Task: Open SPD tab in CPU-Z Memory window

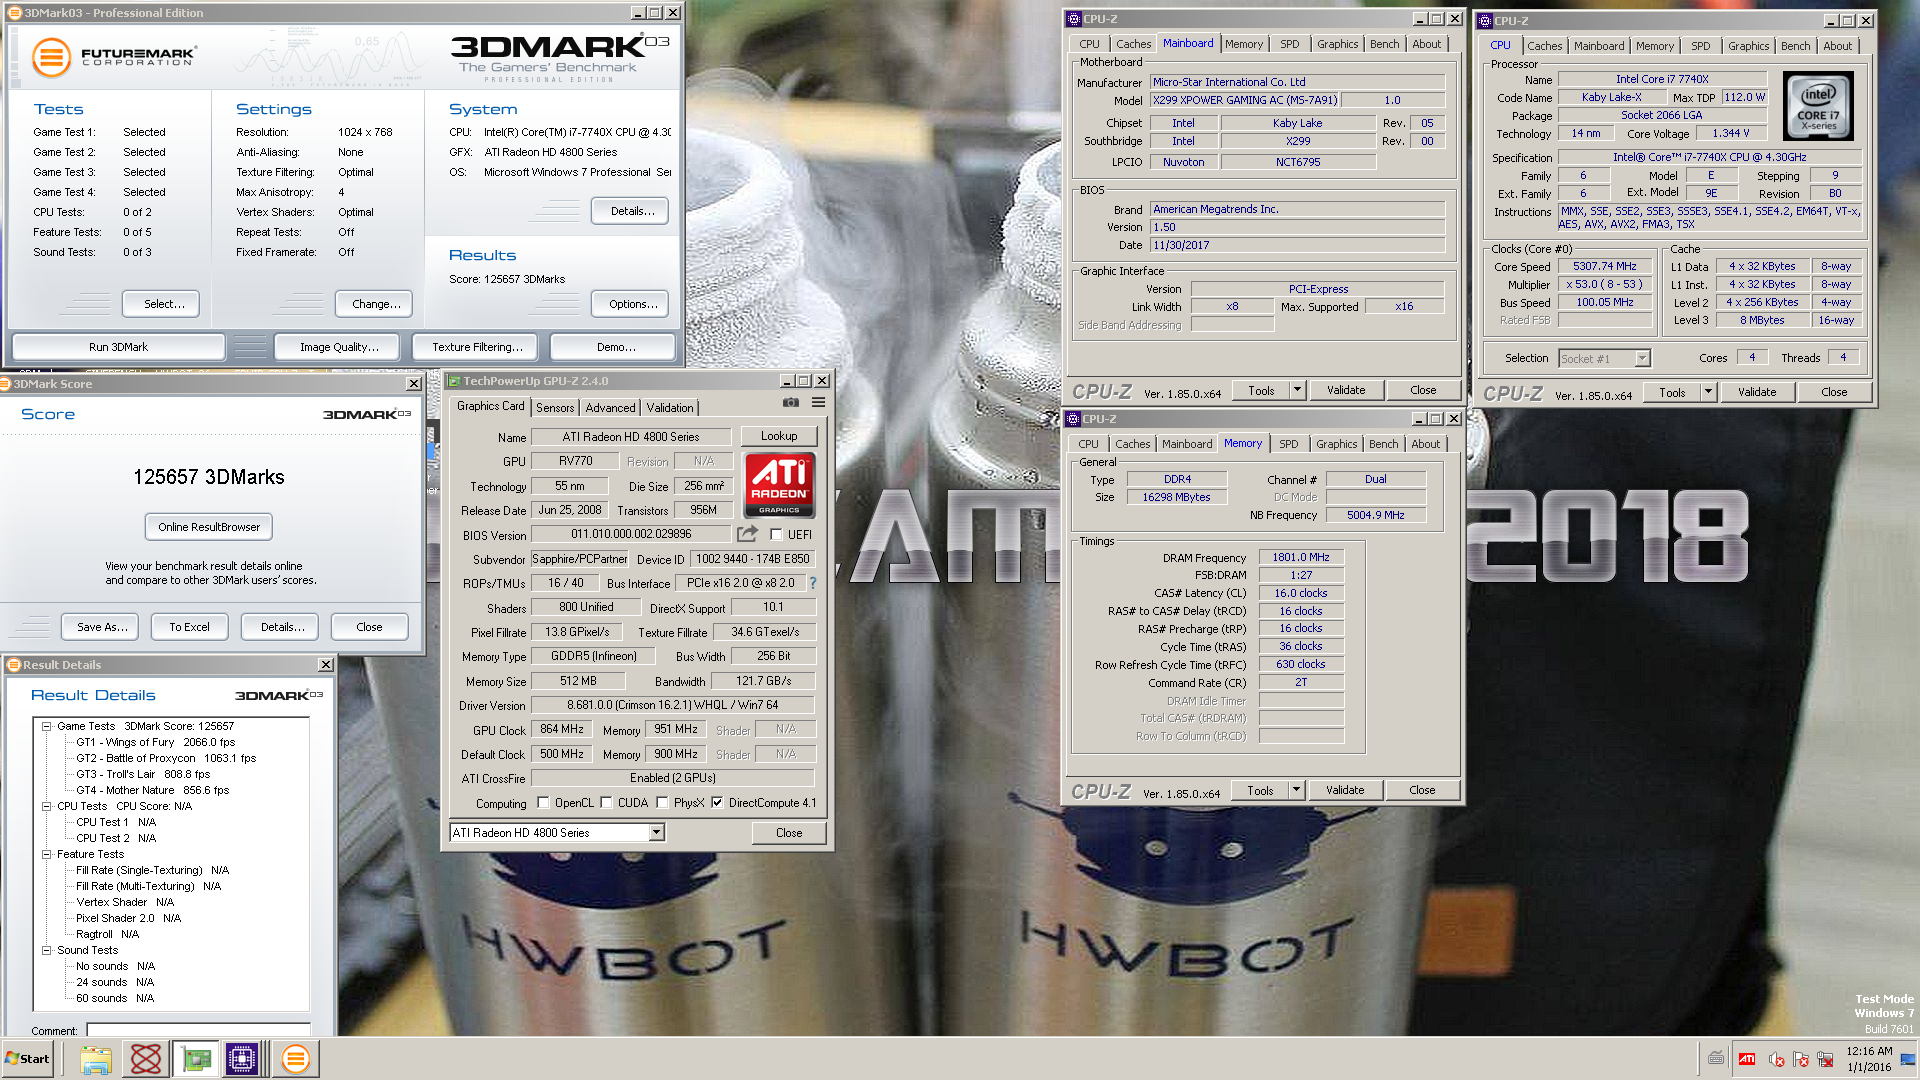Action: [1289, 444]
